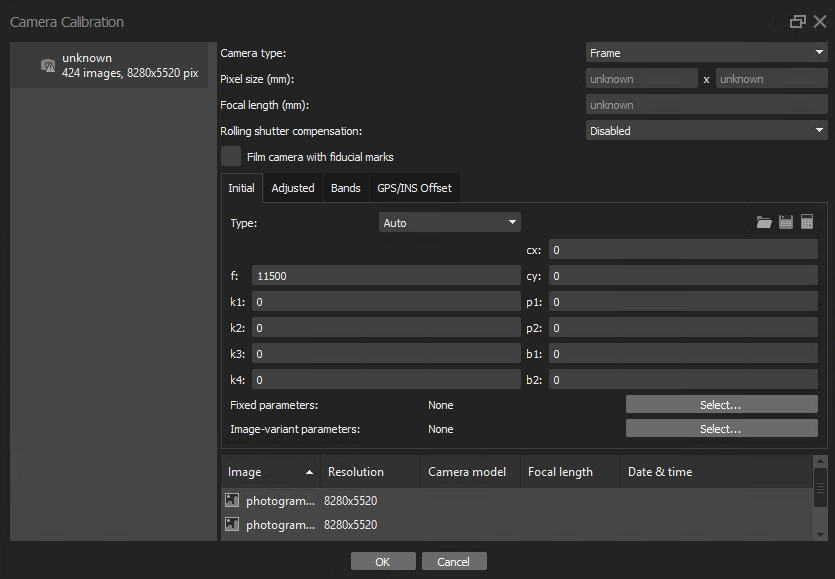Switch to the Adjusted tab
The width and height of the screenshot is (835, 579).
coord(293,188)
